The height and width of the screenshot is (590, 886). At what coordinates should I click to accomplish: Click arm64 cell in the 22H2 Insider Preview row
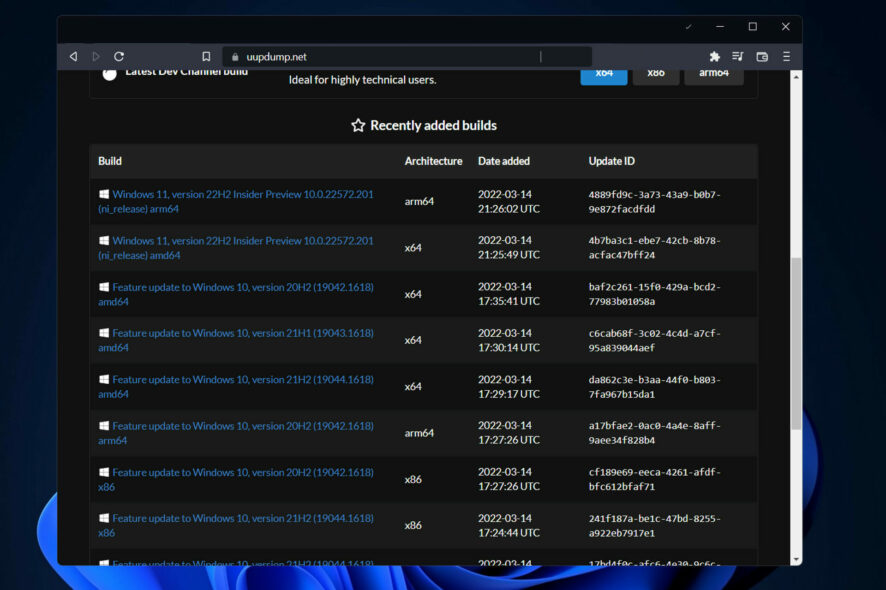pos(419,202)
